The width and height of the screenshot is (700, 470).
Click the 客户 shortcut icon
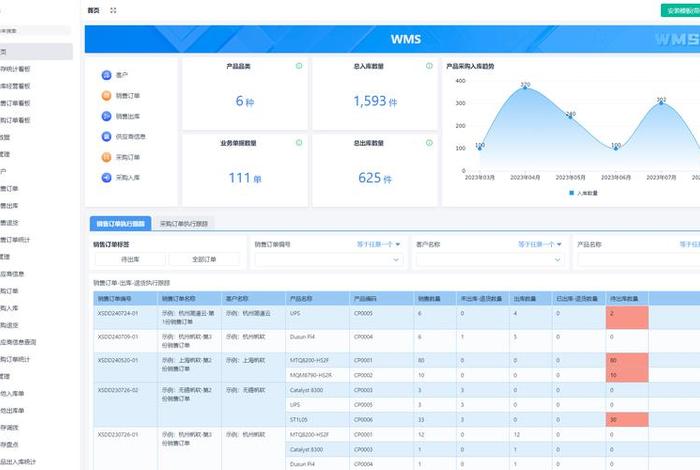(x=107, y=75)
